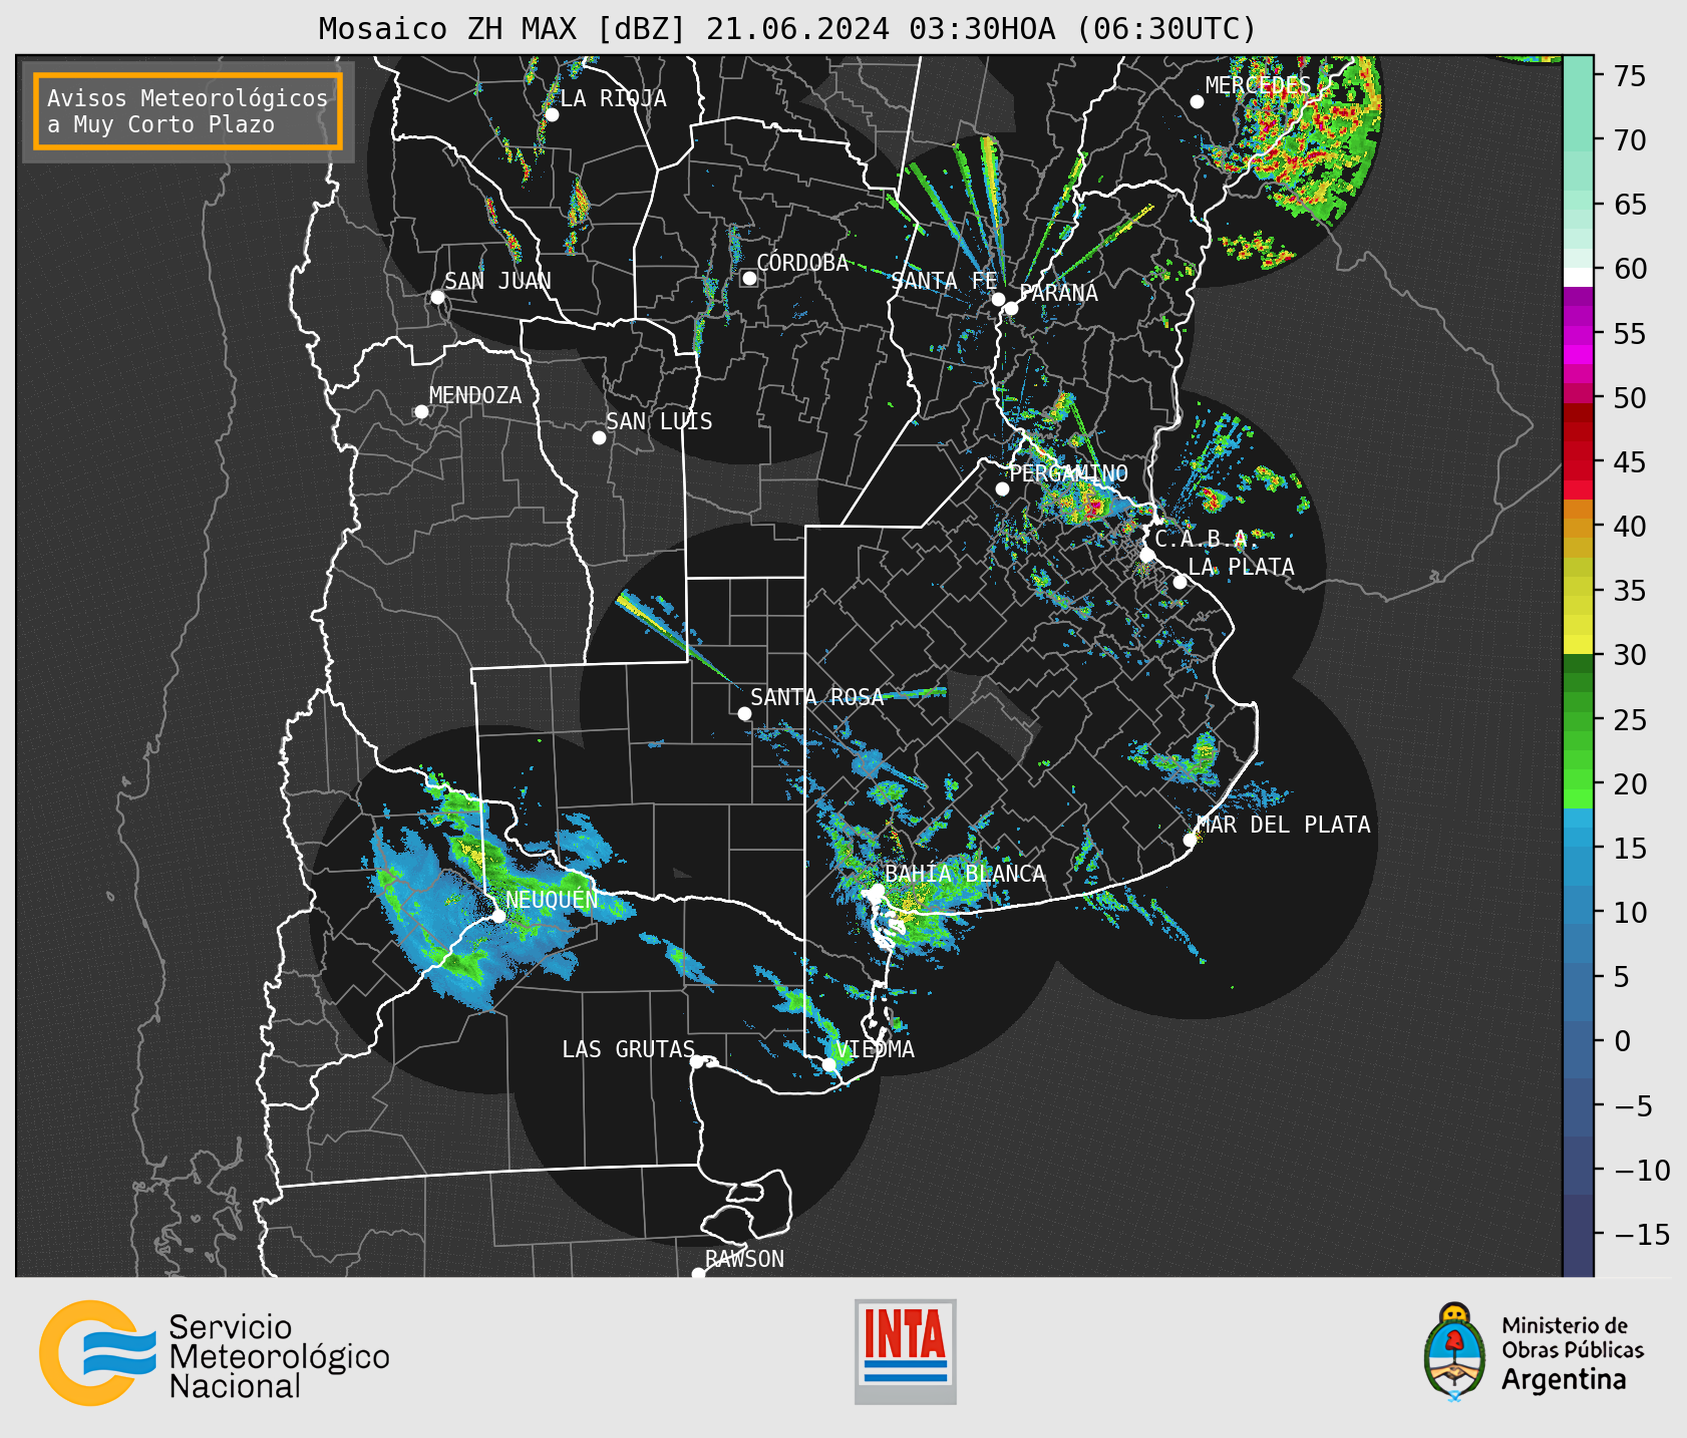Click the BAHÍA BLANCA label text
1687x1438 pixels.
(965, 873)
